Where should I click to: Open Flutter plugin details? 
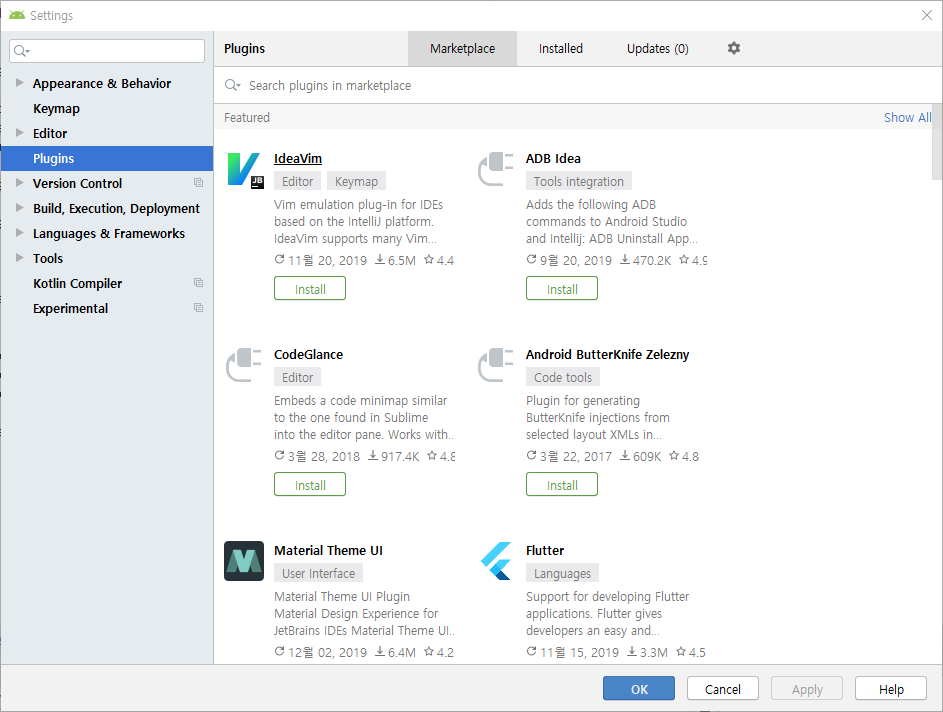[x=545, y=551]
